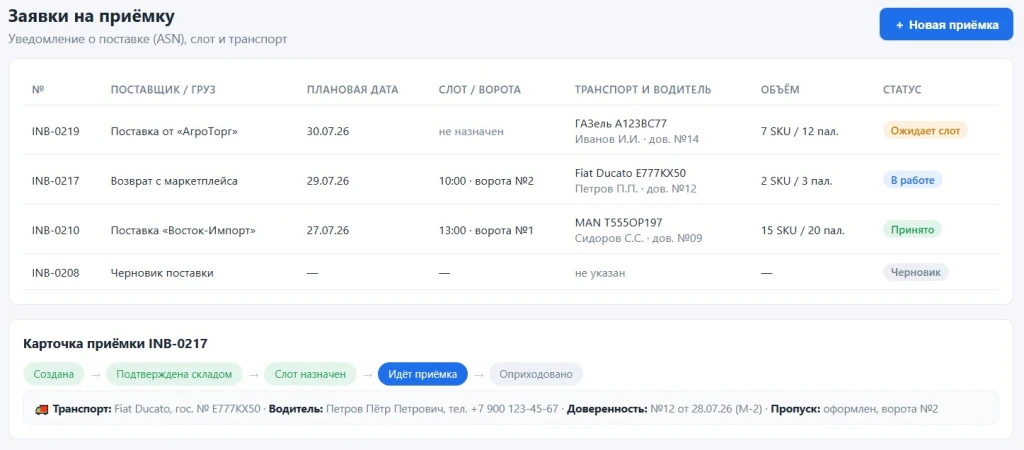Select the Слот назначен step

310,374
